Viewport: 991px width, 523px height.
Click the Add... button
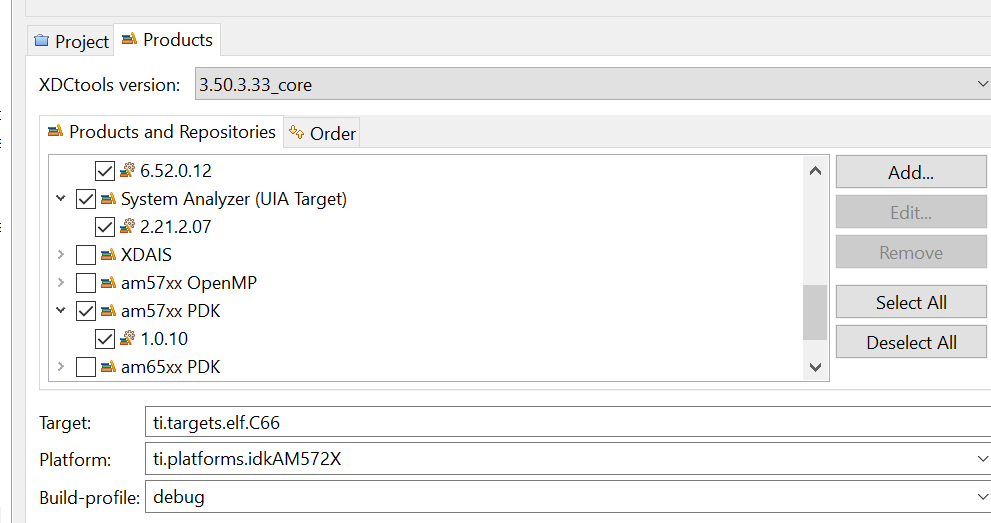tap(910, 172)
